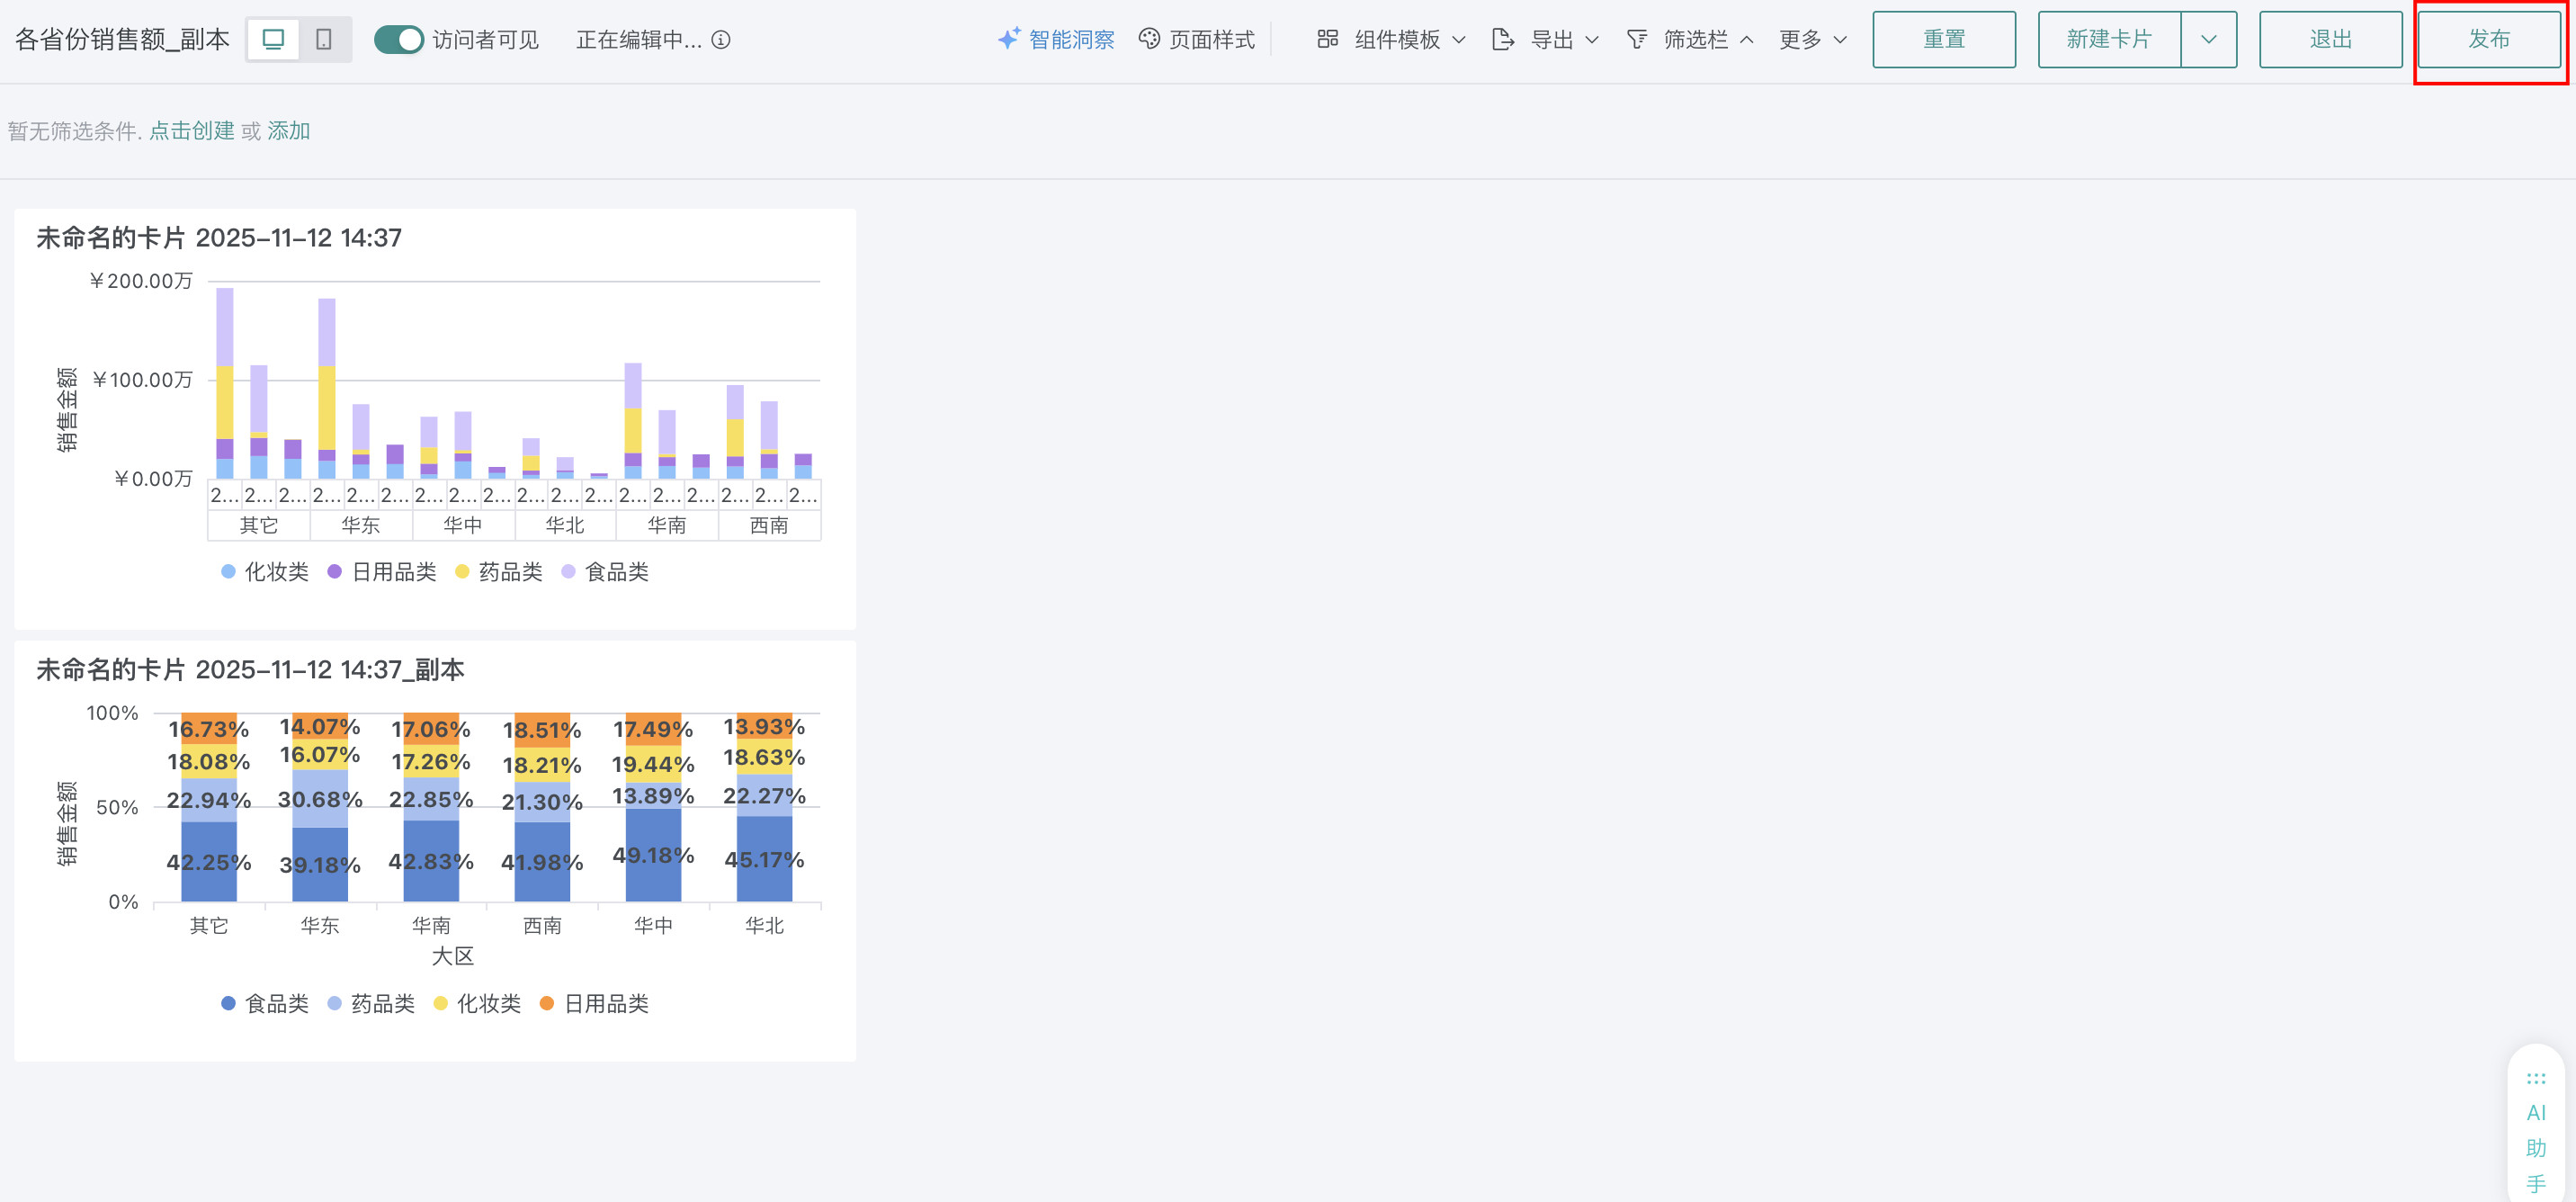This screenshot has height=1202, width=2576.
Task: Click the 重置 reset button
Action: coord(1943,39)
